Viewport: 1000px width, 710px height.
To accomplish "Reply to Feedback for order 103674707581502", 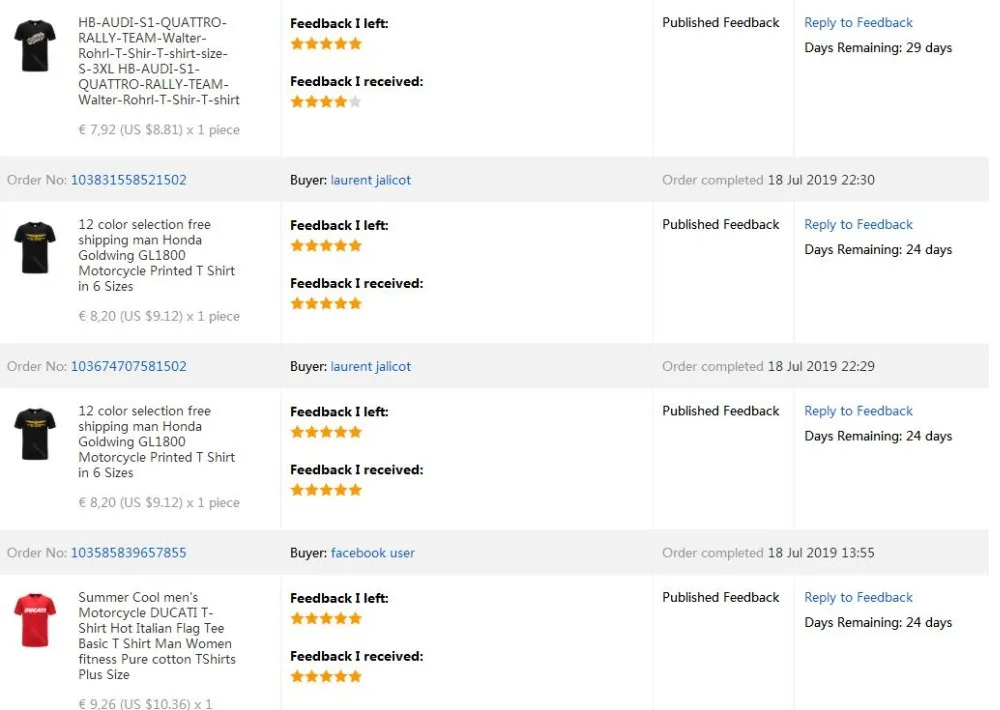I will (858, 410).
